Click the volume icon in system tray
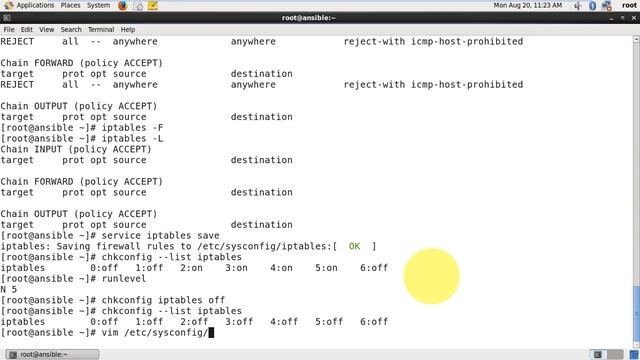This screenshot has width=640, height=360. pyautogui.click(x=578, y=6)
